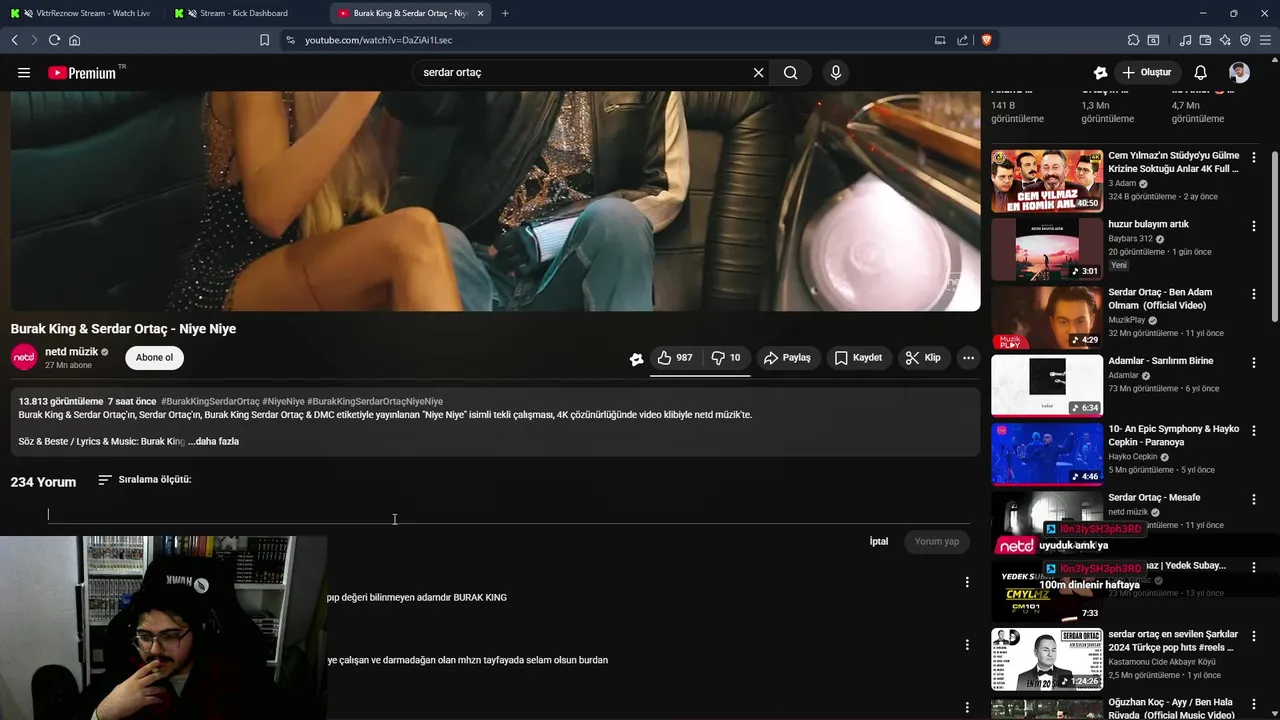Open Brave Wallet icon in toolbar
This screenshot has height=720, width=1280.
pyautogui.click(x=1205, y=40)
